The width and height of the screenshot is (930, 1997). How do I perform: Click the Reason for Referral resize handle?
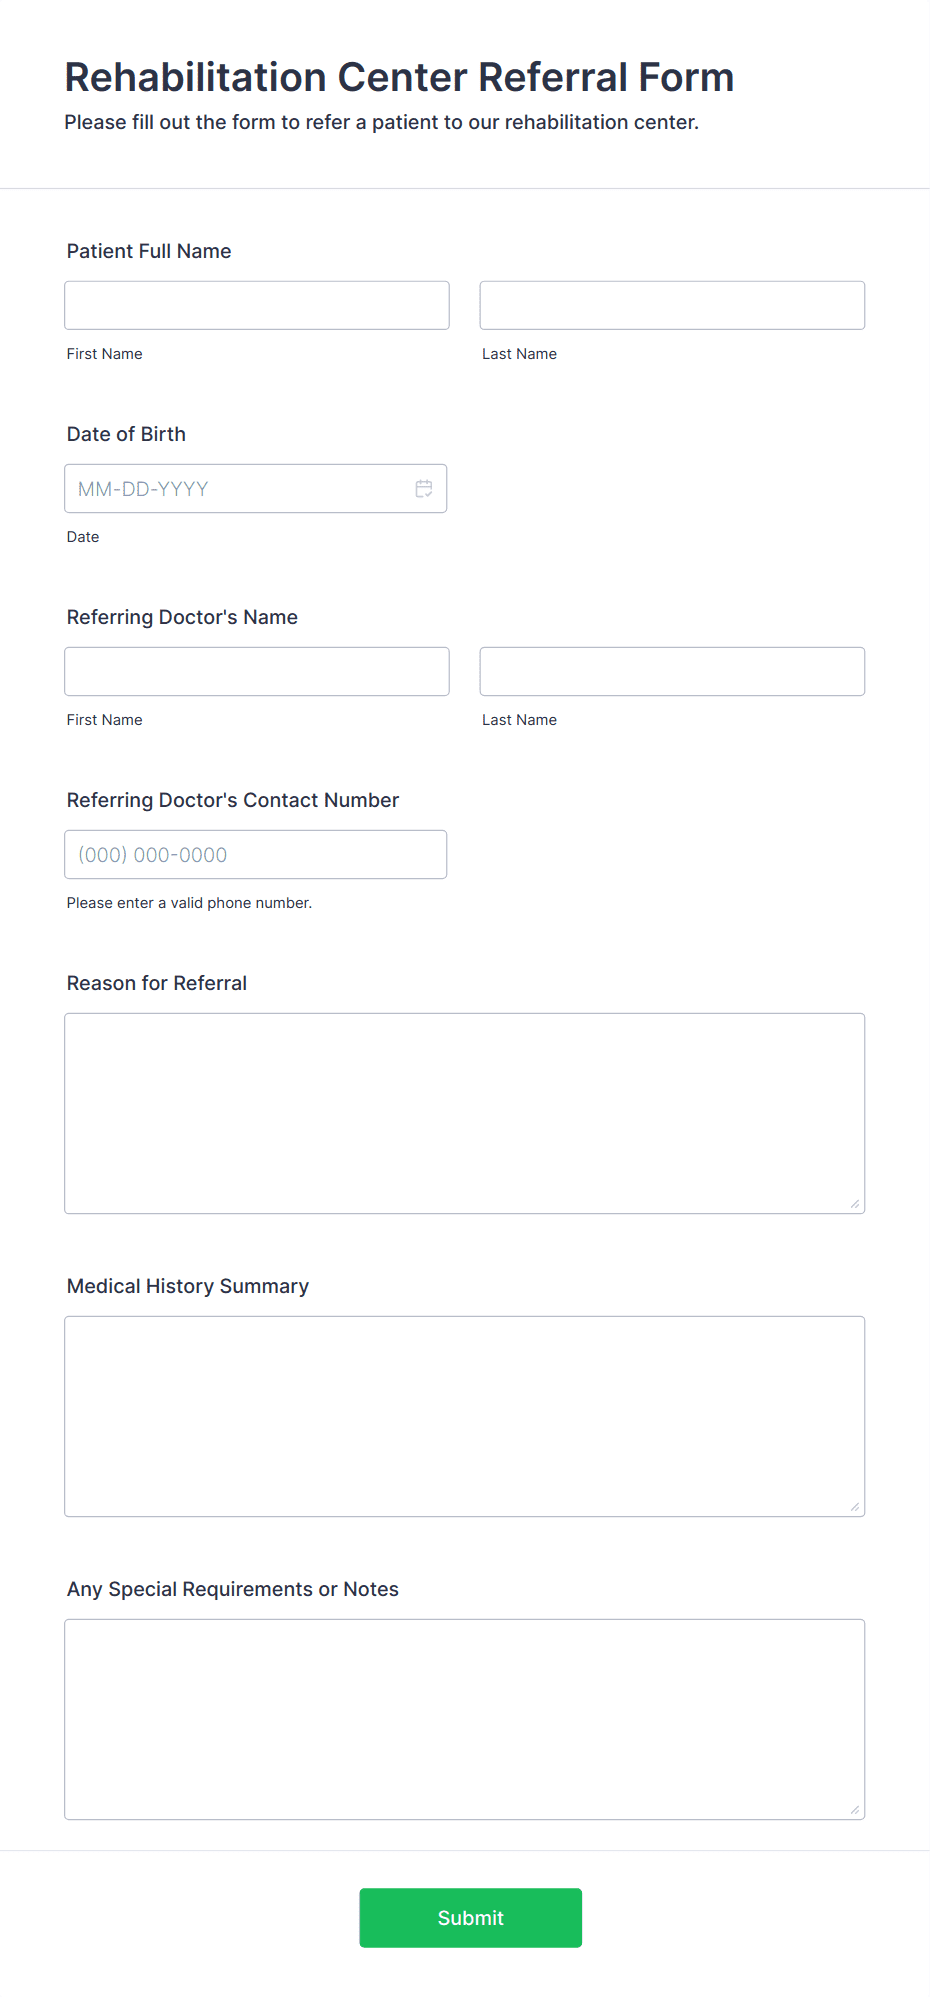point(855,1204)
